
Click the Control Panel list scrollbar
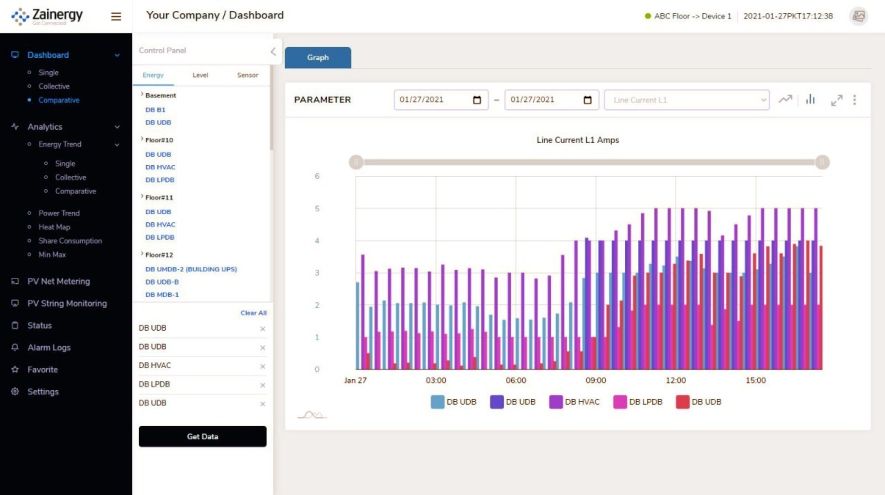point(271,109)
